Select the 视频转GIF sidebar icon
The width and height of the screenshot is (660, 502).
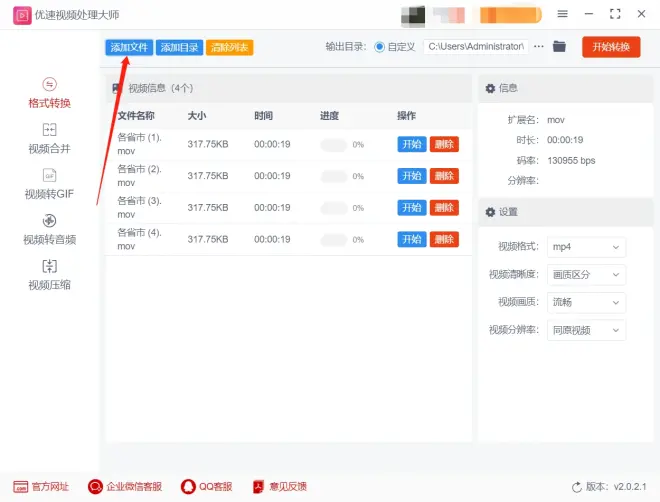point(49,175)
